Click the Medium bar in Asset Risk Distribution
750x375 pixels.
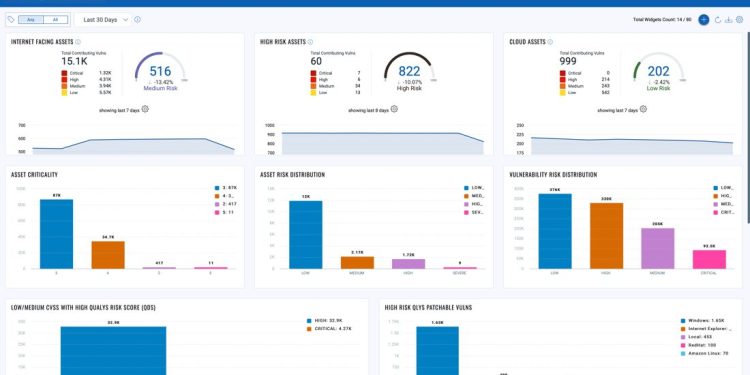357,263
